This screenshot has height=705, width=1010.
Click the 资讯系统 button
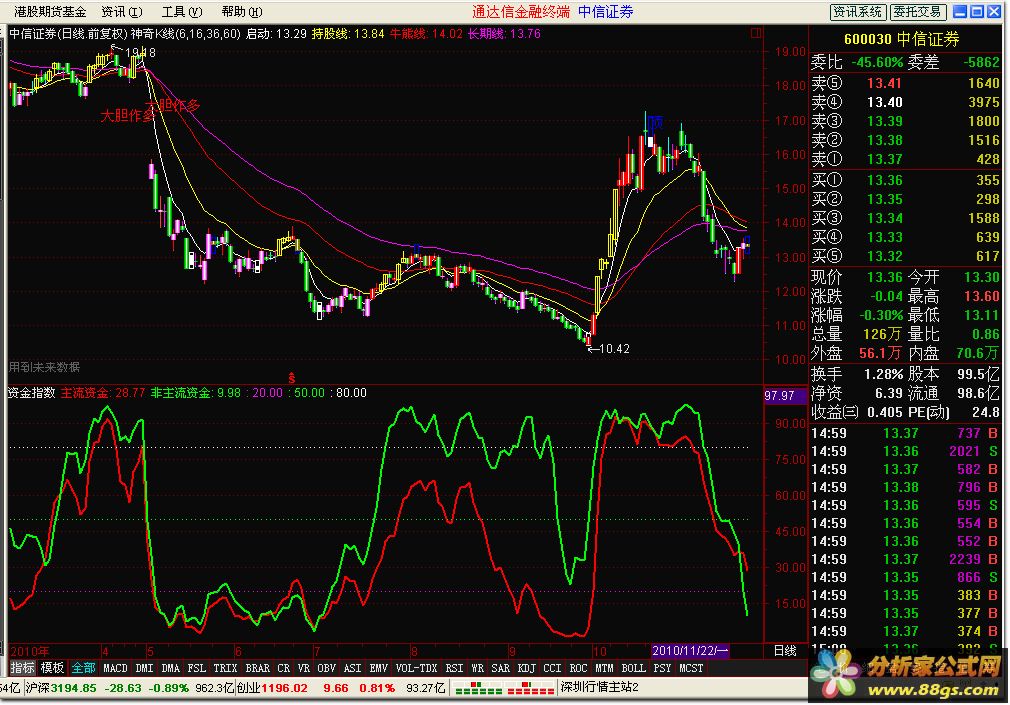click(857, 12)
